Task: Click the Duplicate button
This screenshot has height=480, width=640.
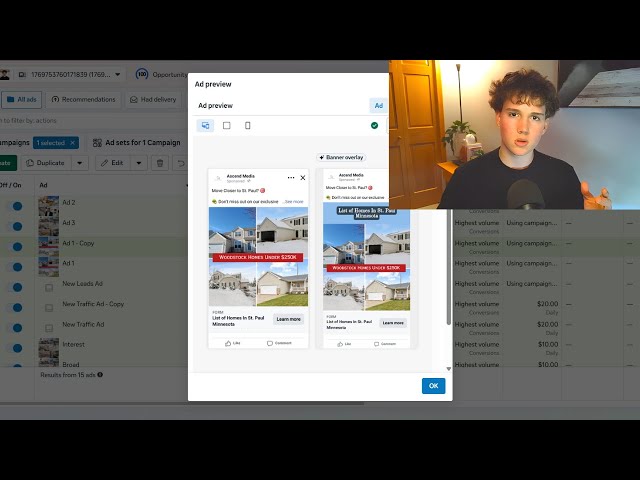Action: (46, 163)
